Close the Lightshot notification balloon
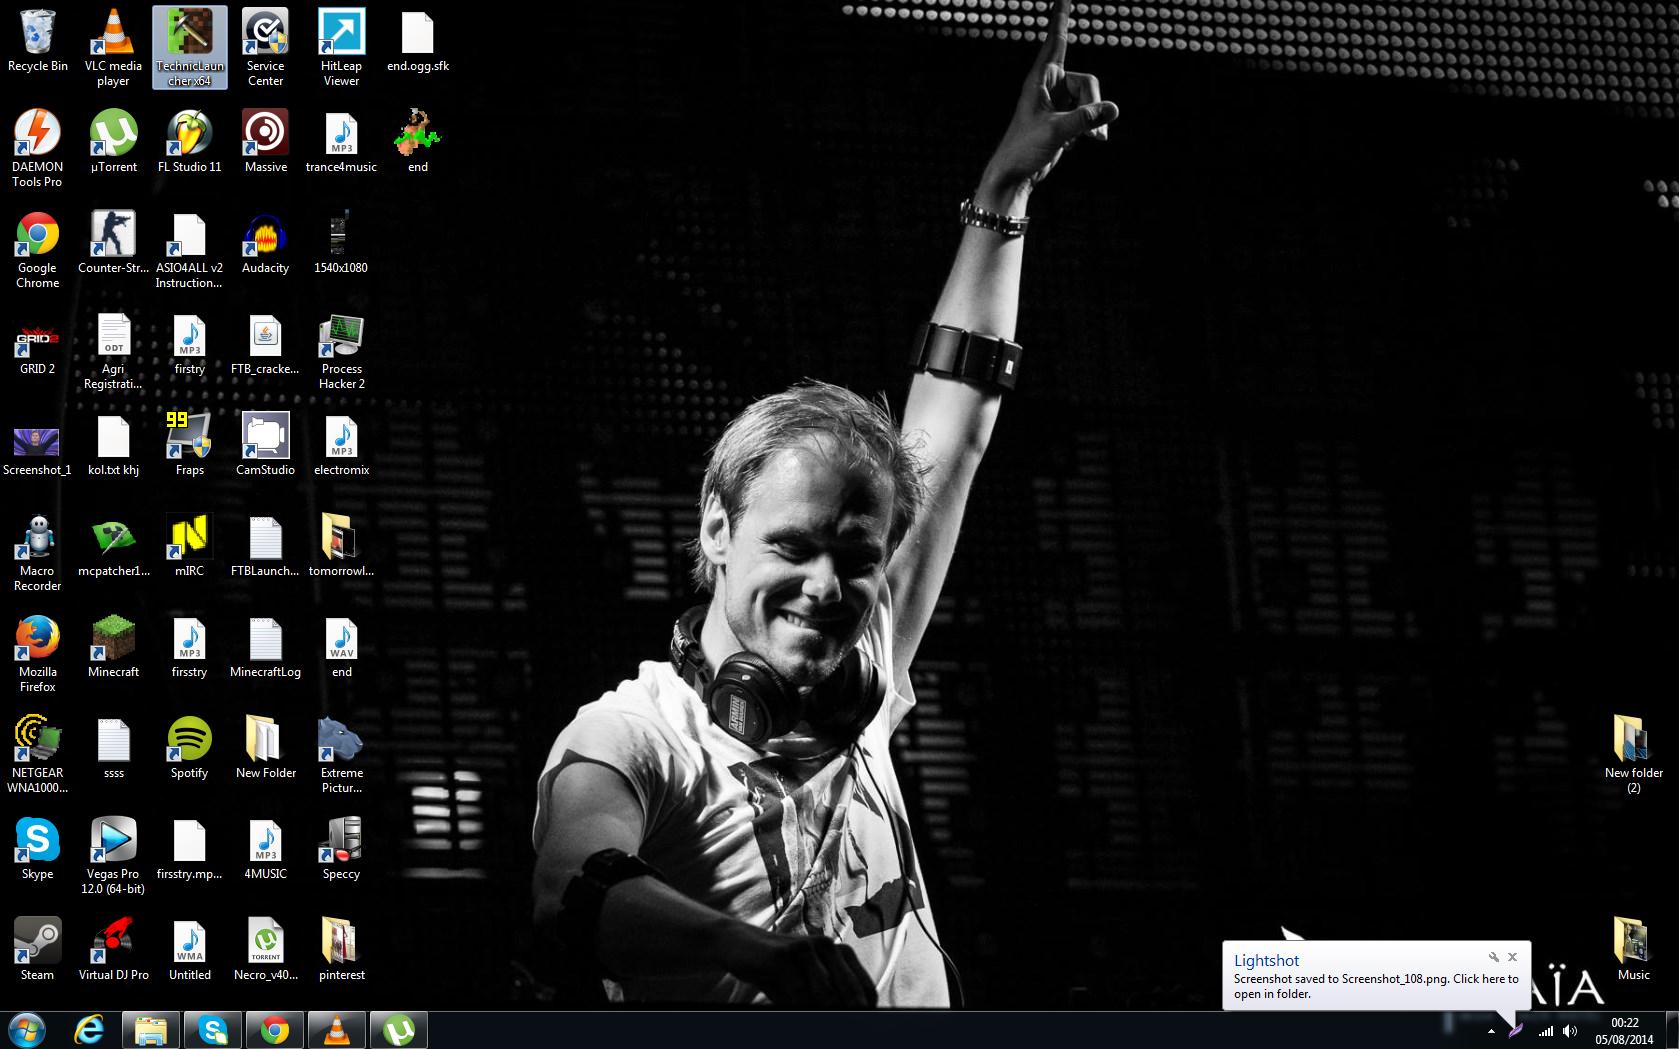The width and height of the screenshot is (1679, 1049). tap(1512, 957)
